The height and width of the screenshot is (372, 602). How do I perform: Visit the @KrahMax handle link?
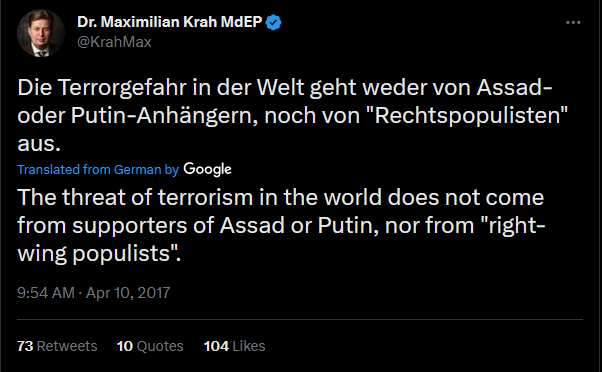(x=114, y=41)
